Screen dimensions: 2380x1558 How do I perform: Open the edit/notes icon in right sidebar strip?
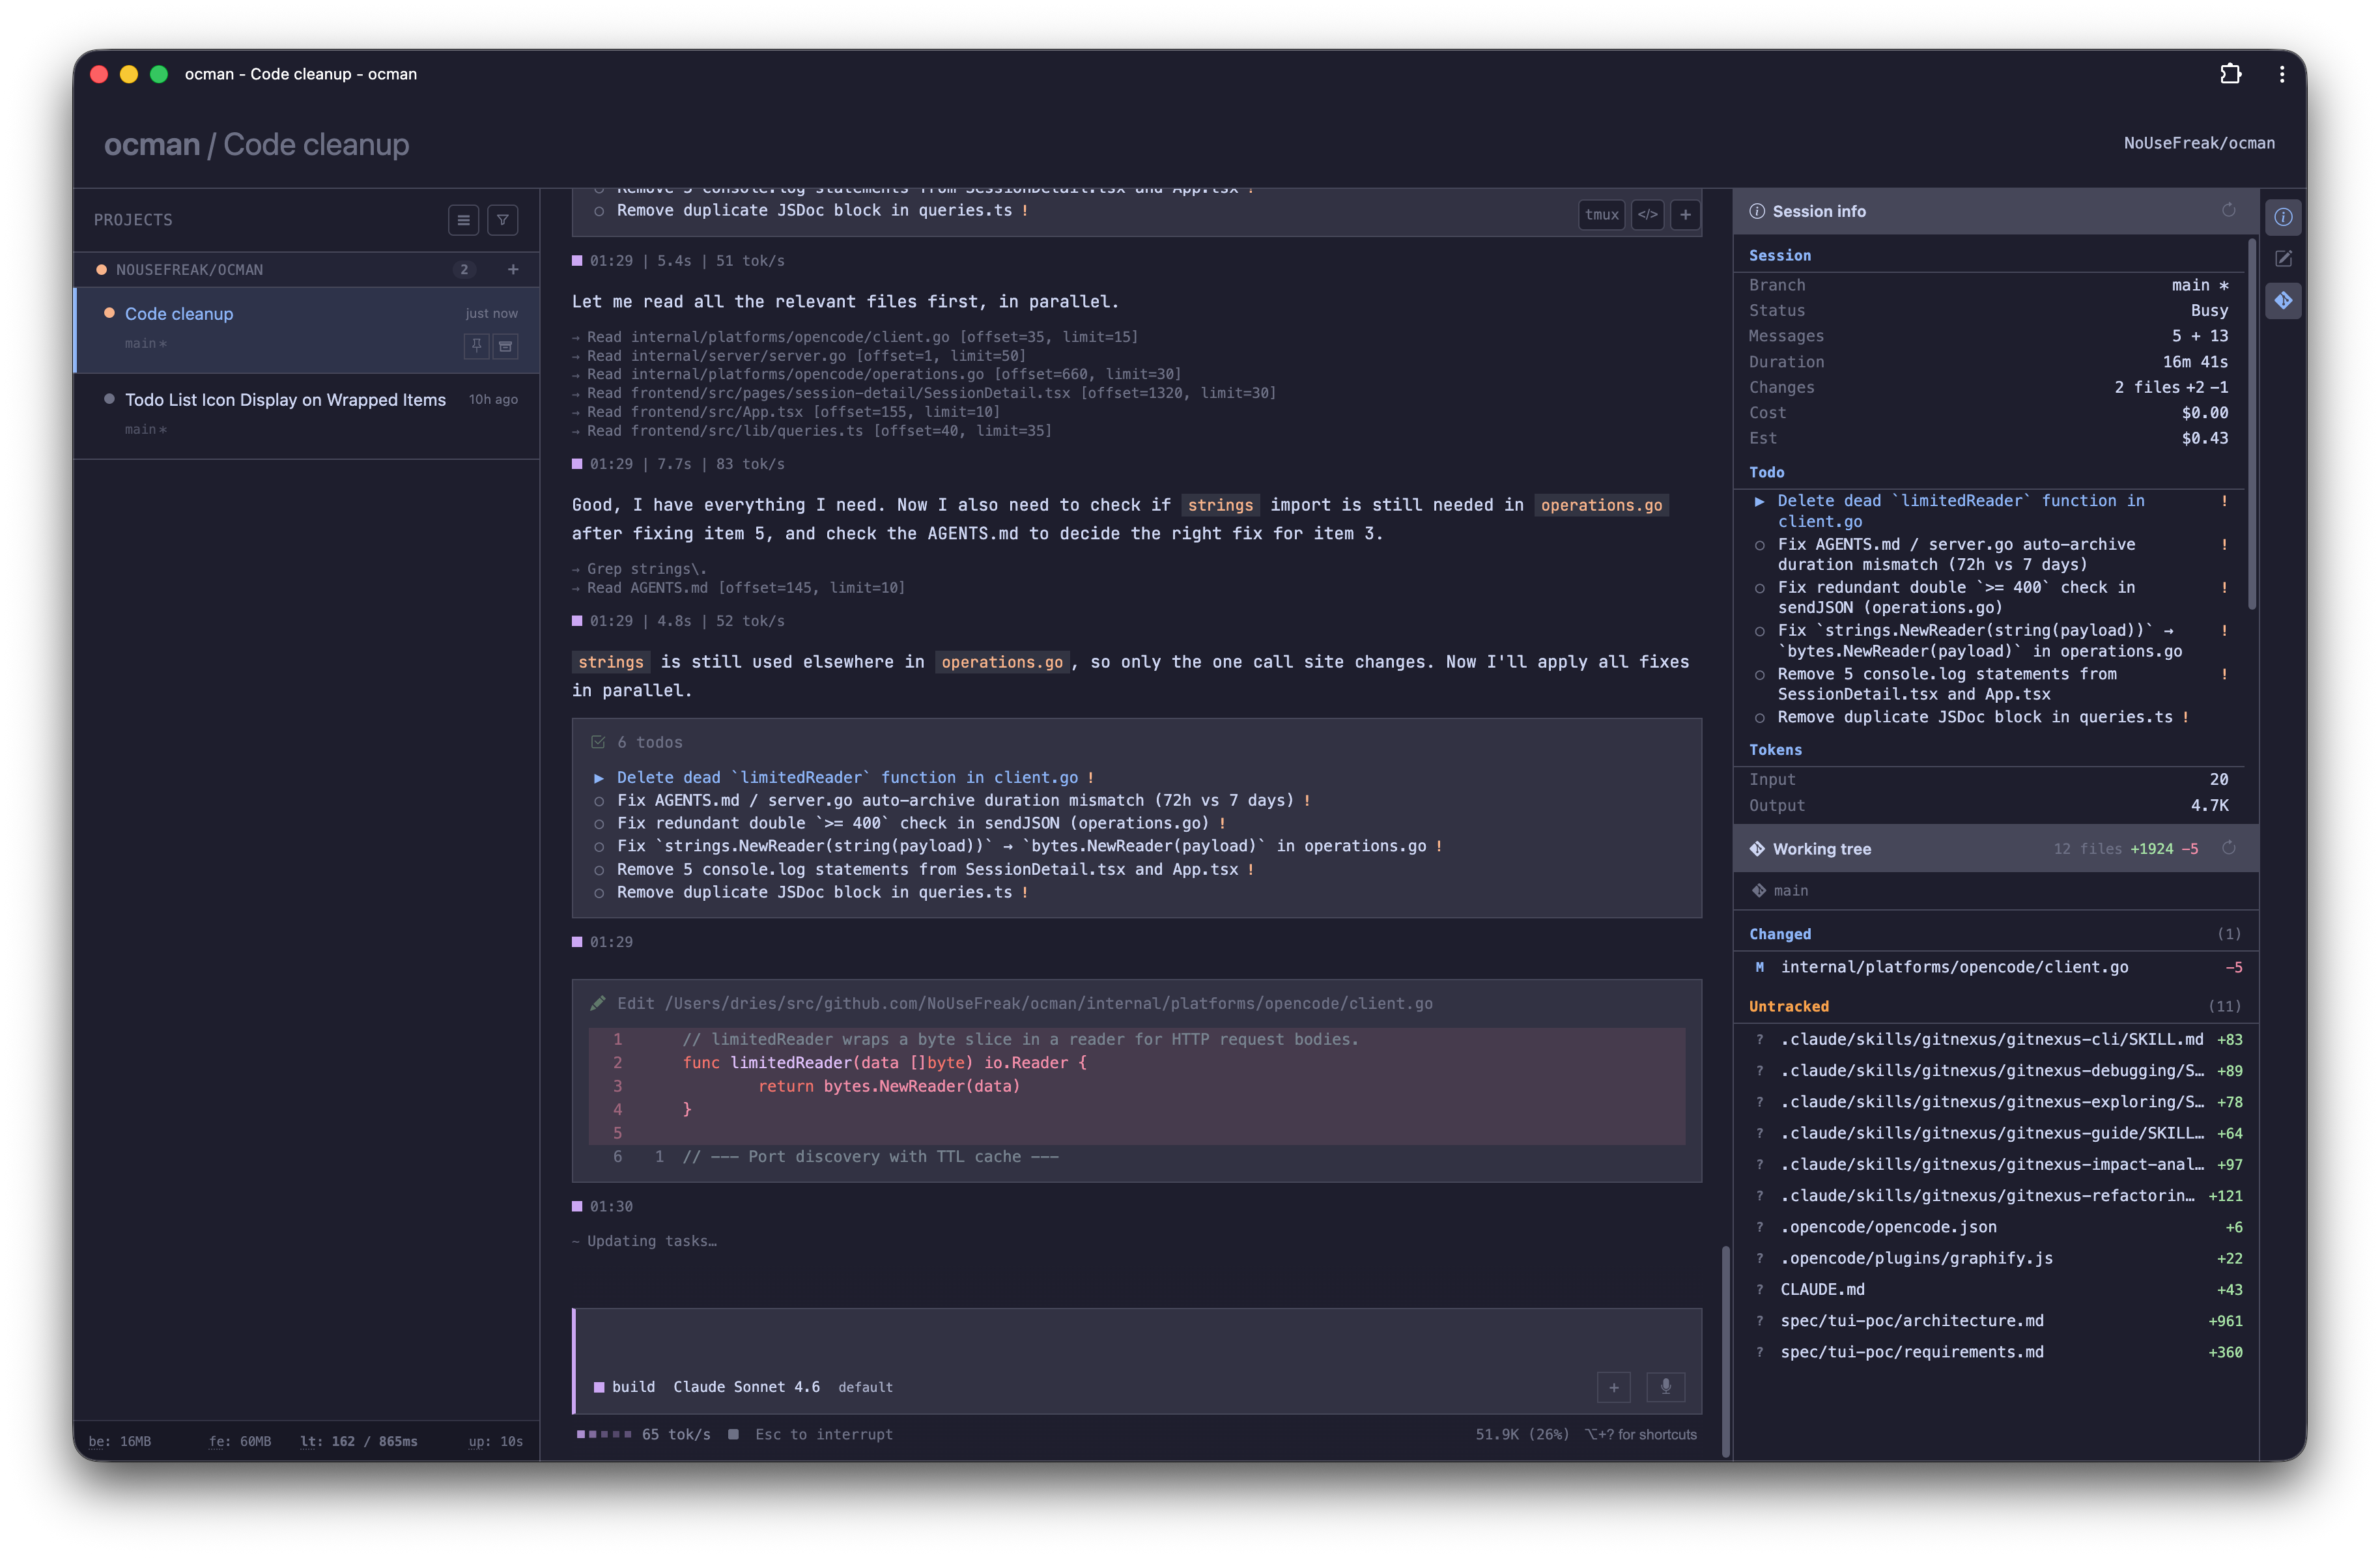2283,259
